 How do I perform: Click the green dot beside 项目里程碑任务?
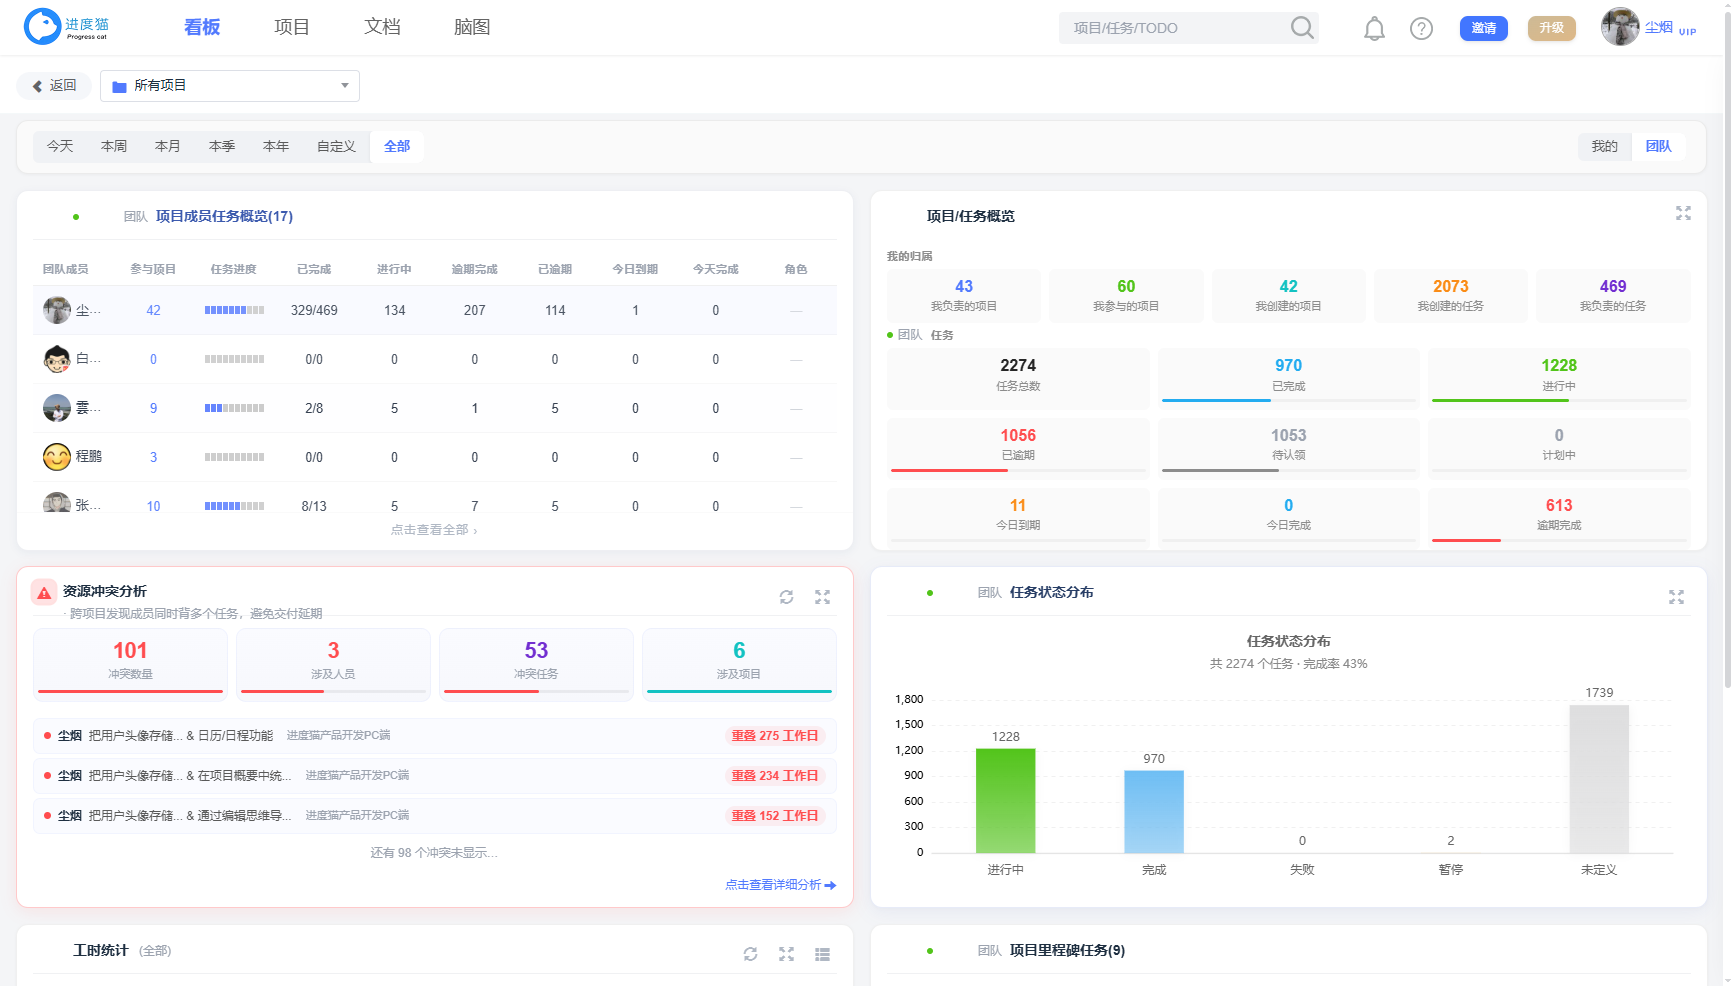pos(930,951)
